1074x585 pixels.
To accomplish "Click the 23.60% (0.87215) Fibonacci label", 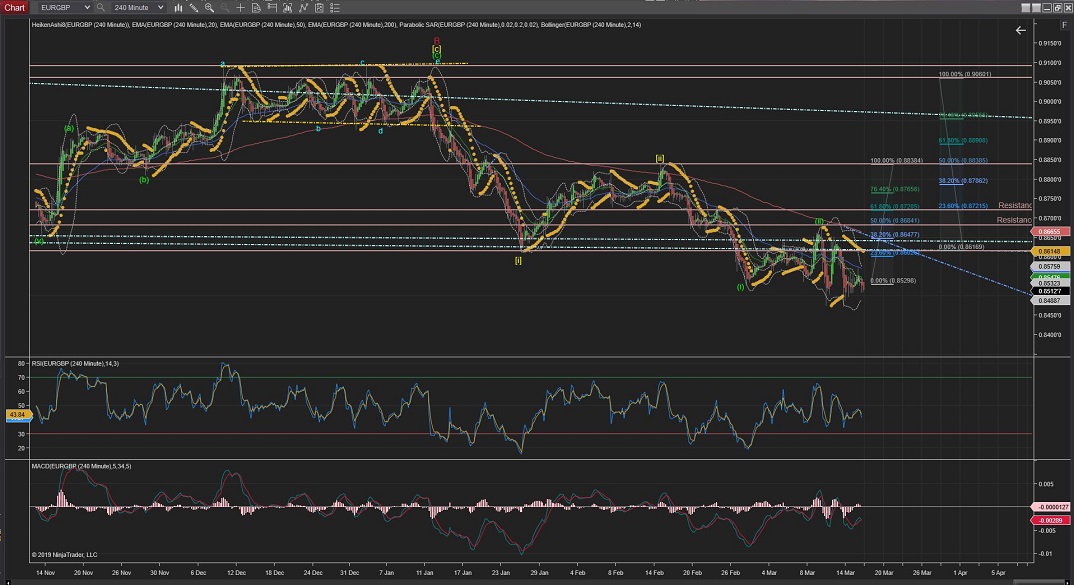I will 963,206.
